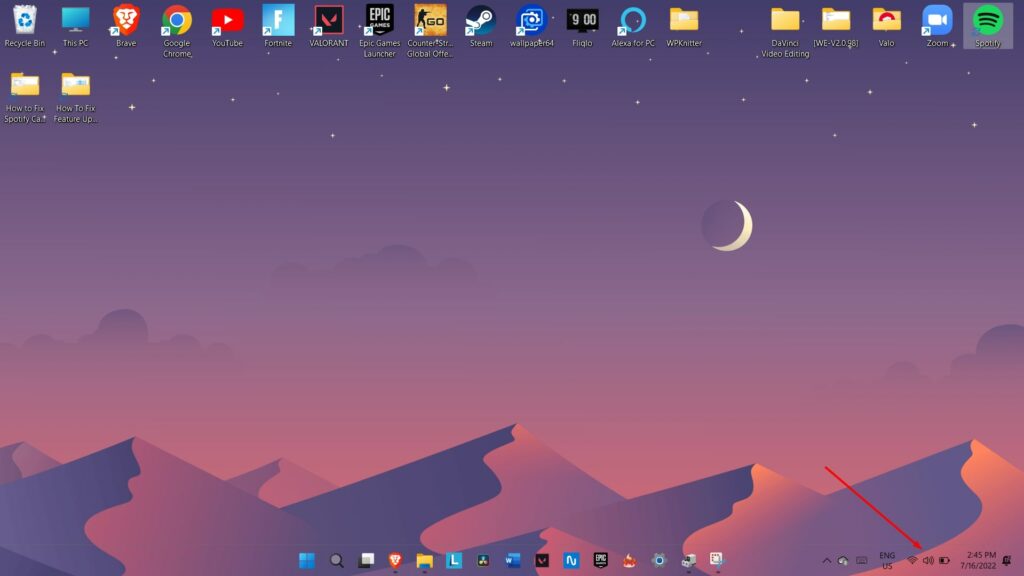Select the Counter-Strike Global Offensive icon
Image resolution: width=1024 pixels, height=576 pixels.
(430, 21)
